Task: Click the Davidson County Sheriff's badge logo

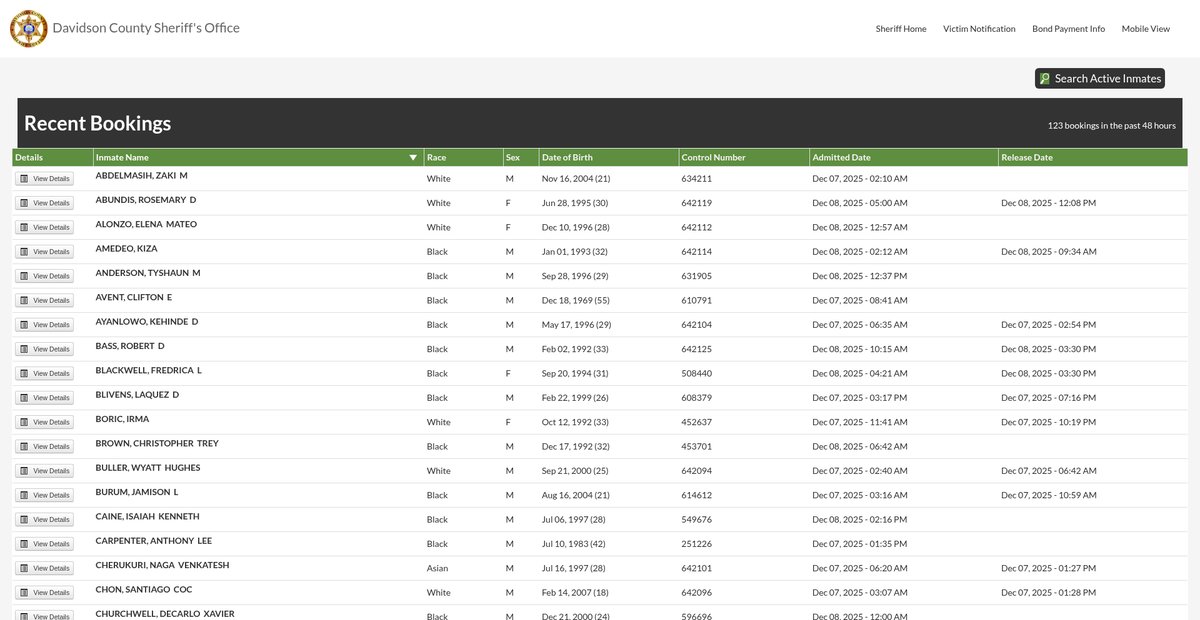Action: click(28, 28)
